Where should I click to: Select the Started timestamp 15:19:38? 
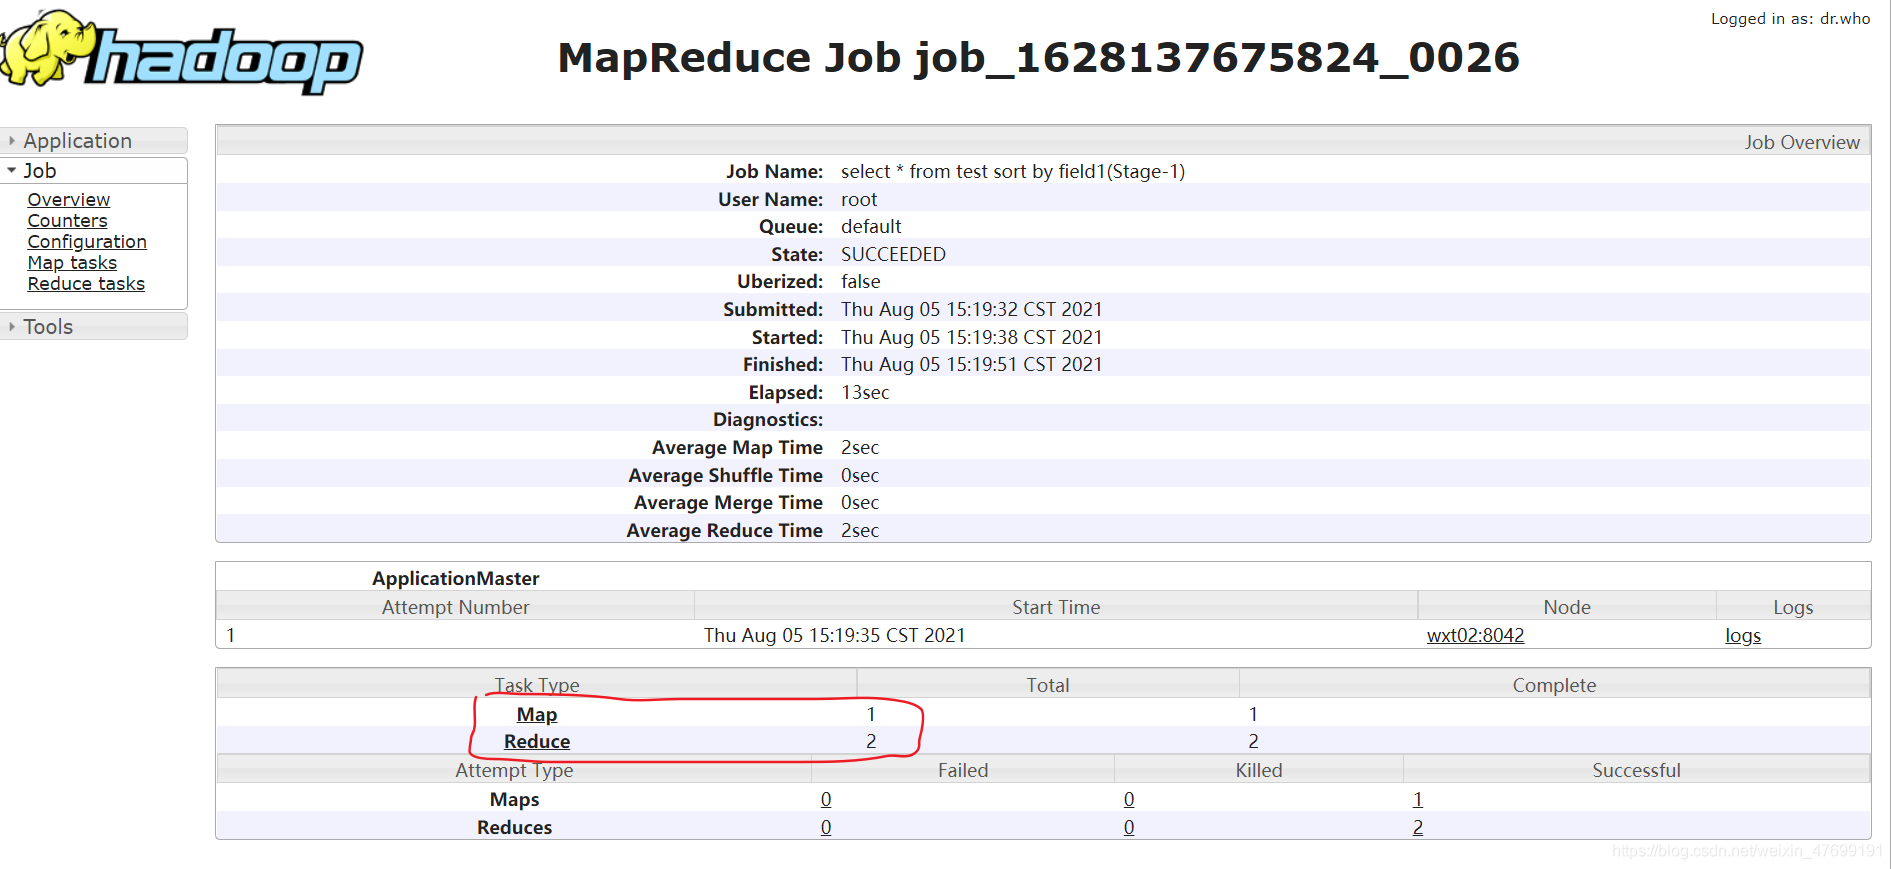(x=972, y=338)
